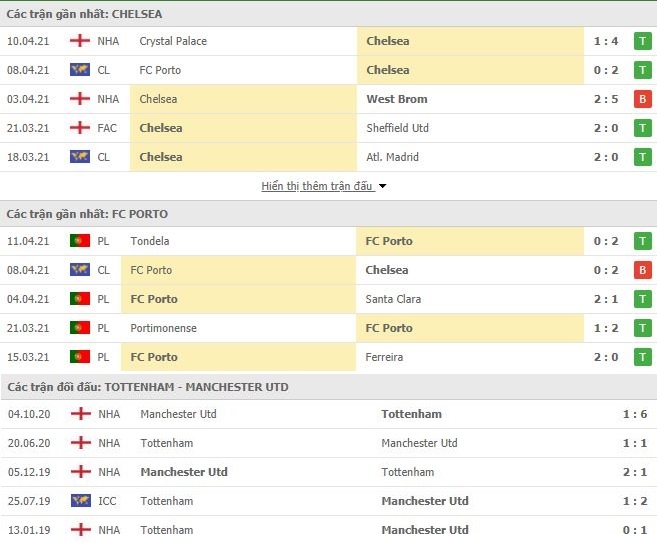Expand 'Hiển thị thêm trận đấu' arrow
657x550 pixels.
(x=382, y=186)
